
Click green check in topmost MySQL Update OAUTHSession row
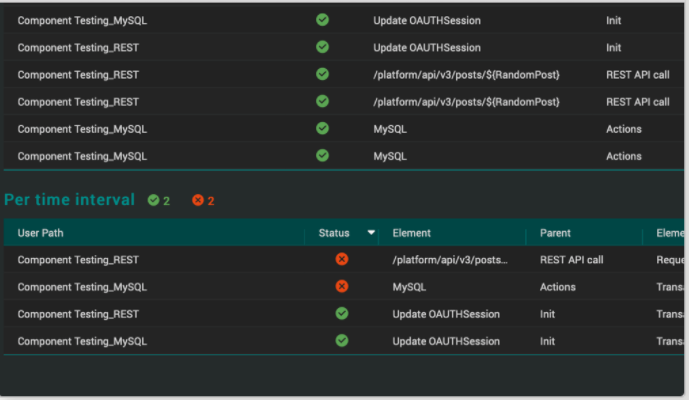point(322,19)
